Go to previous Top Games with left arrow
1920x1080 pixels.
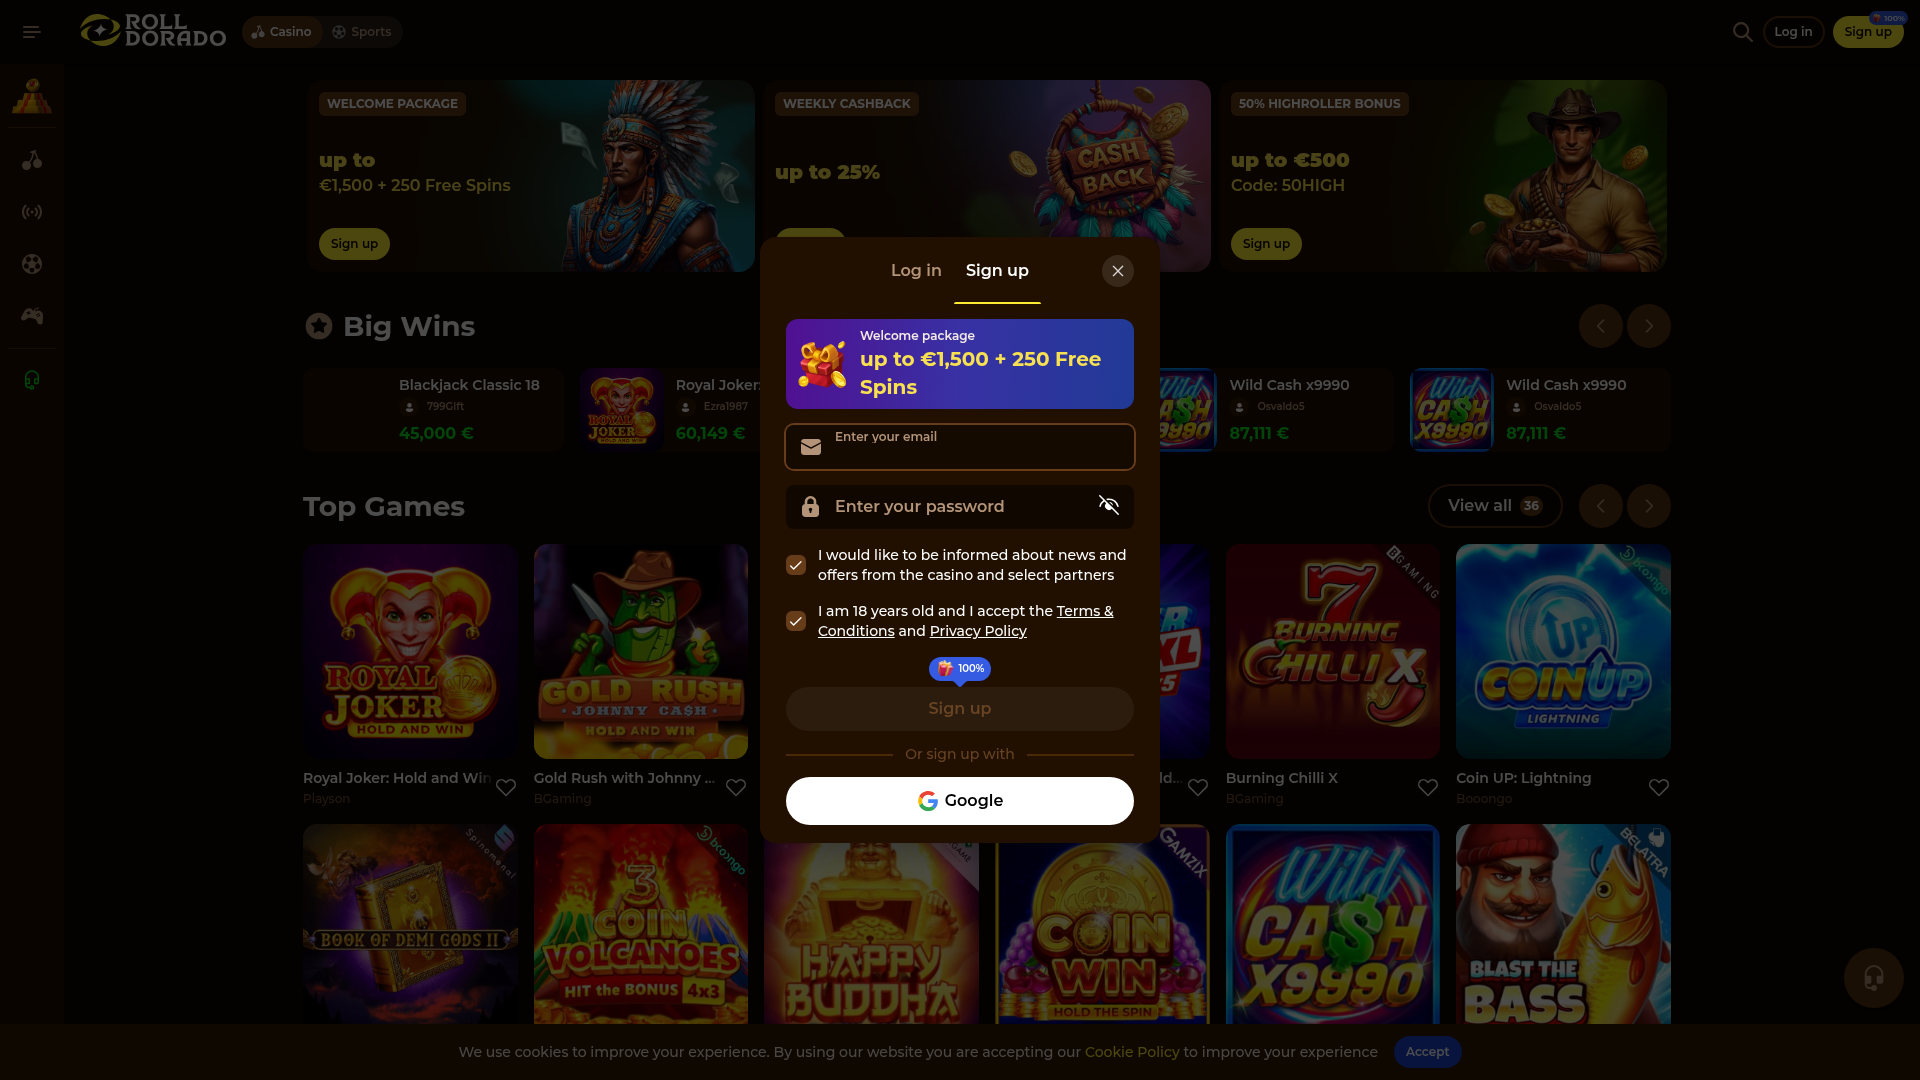point(1601,506)
